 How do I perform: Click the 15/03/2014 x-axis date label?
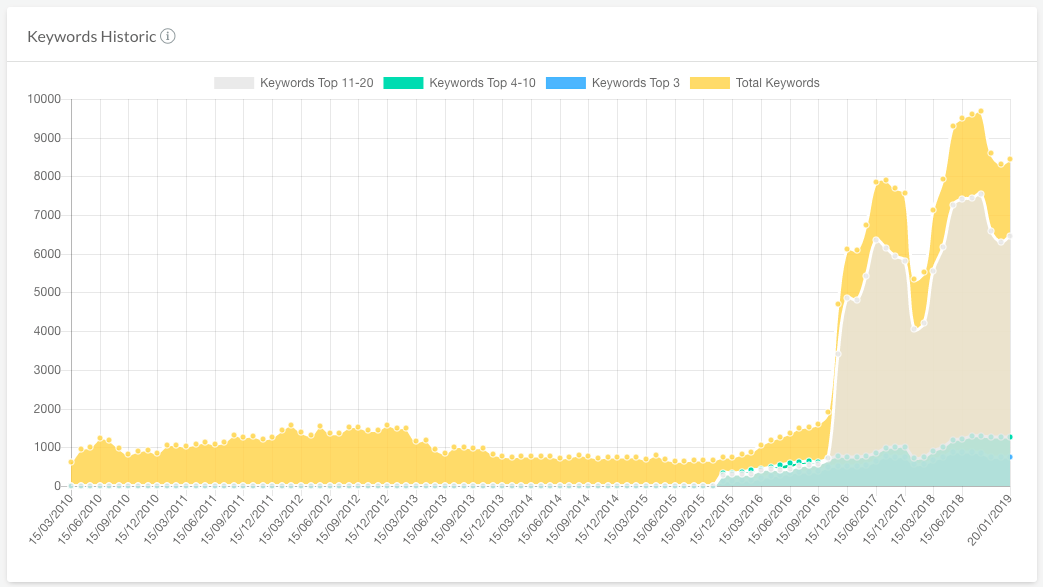click(510, 520)
